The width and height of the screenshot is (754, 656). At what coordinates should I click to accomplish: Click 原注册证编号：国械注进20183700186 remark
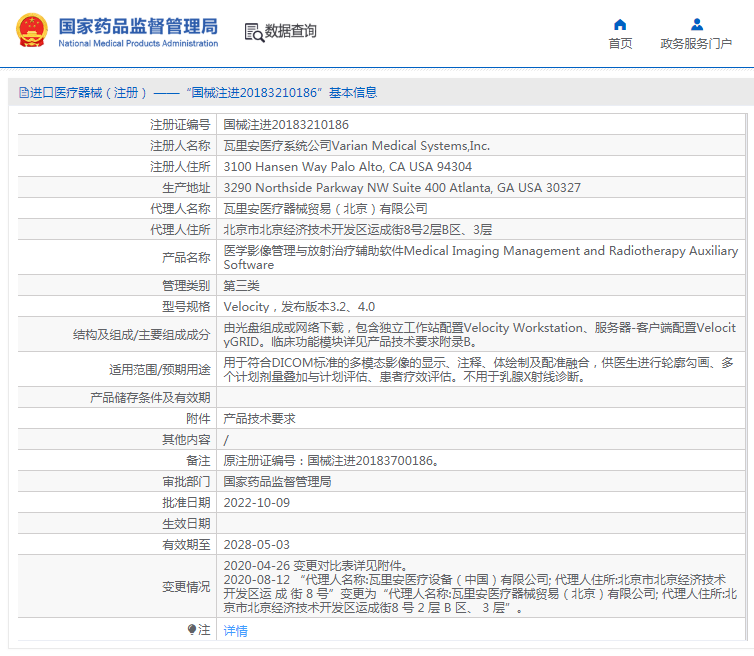tap(331, 460)
